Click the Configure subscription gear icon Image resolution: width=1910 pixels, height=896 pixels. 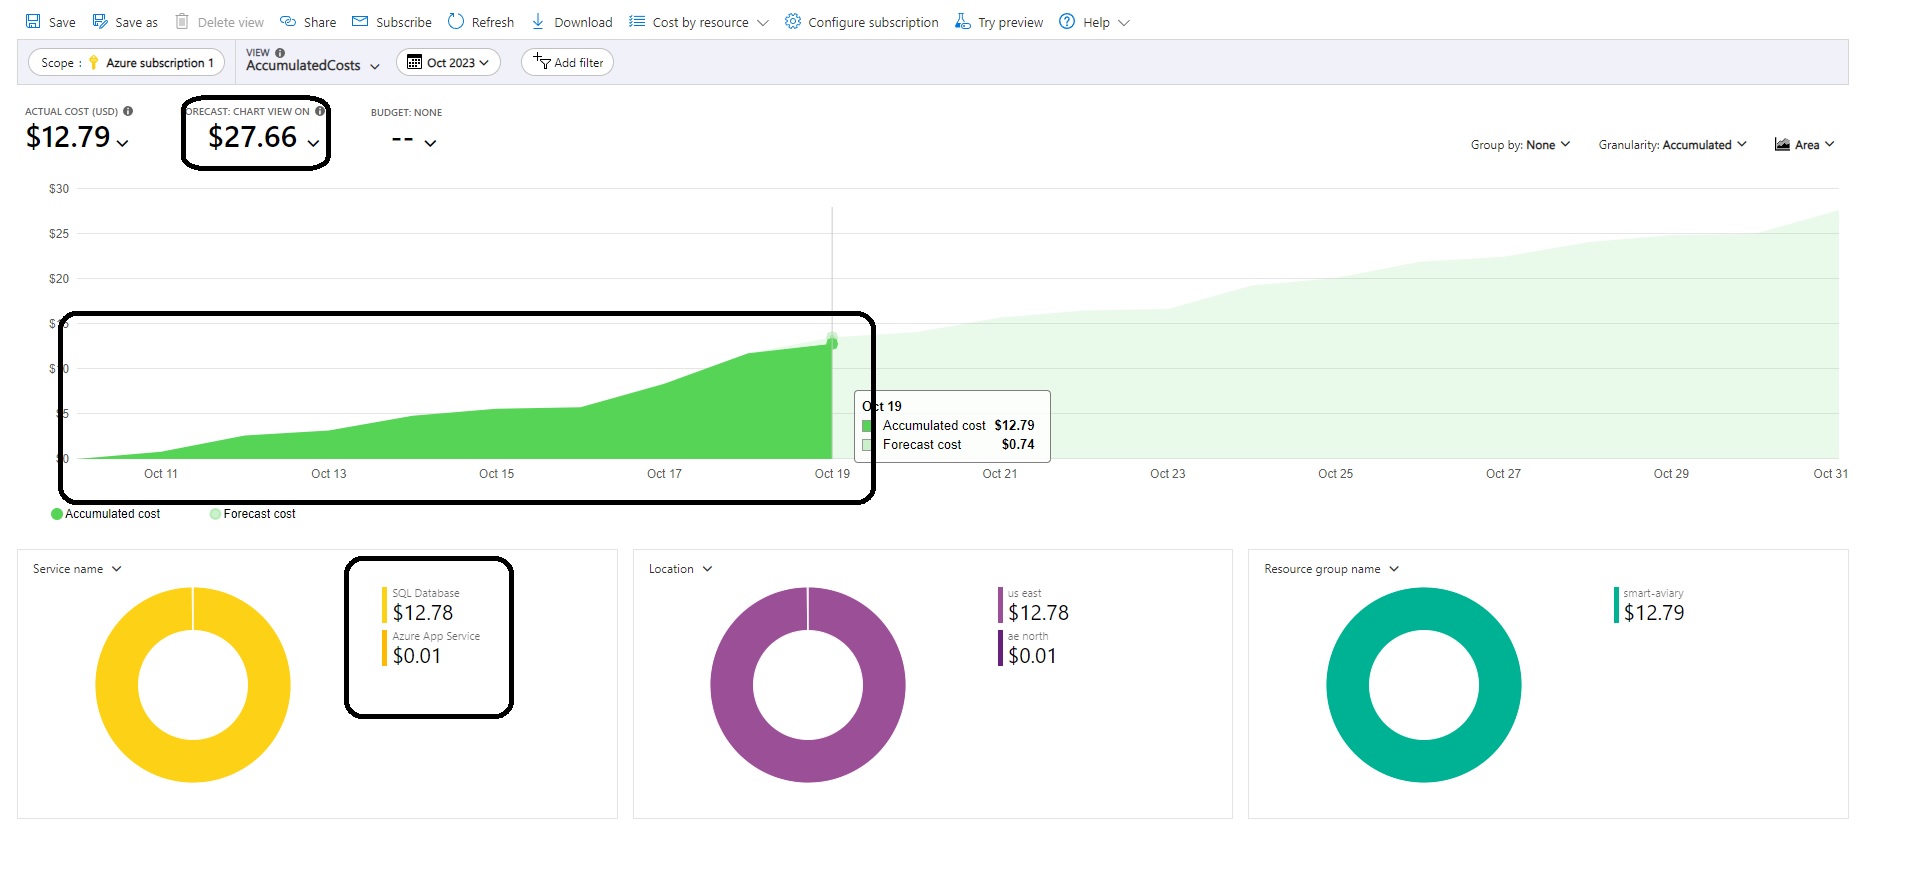(x=793, y=21)
